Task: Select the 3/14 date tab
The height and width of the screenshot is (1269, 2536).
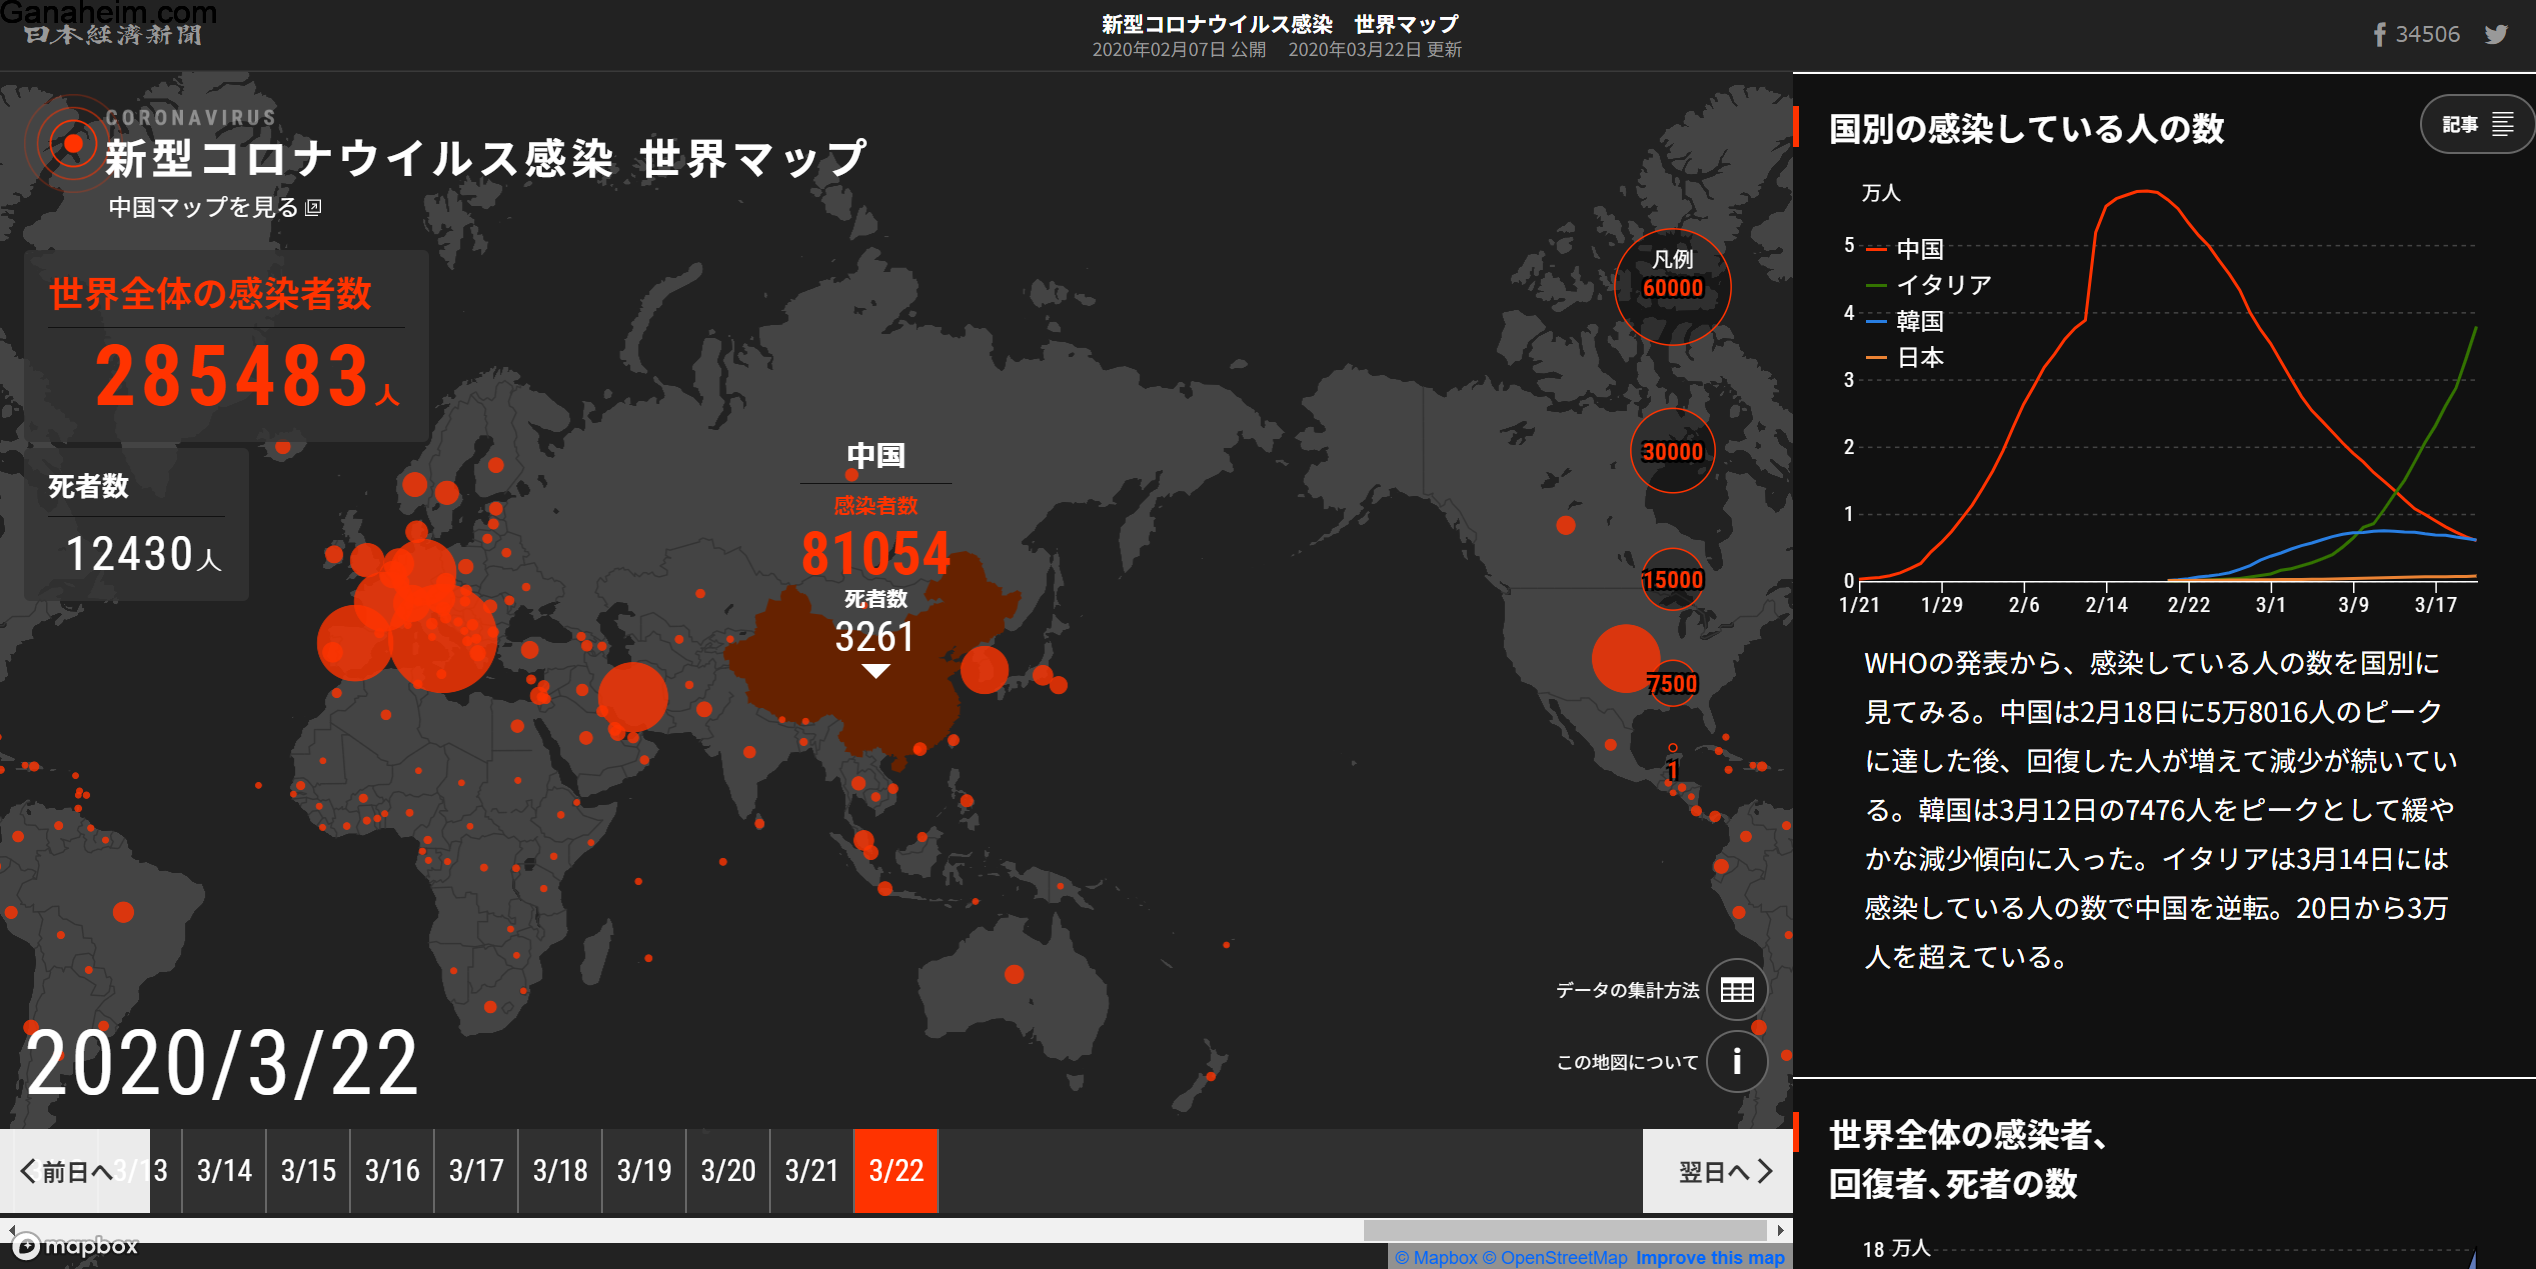Action: pos(224,1171)
